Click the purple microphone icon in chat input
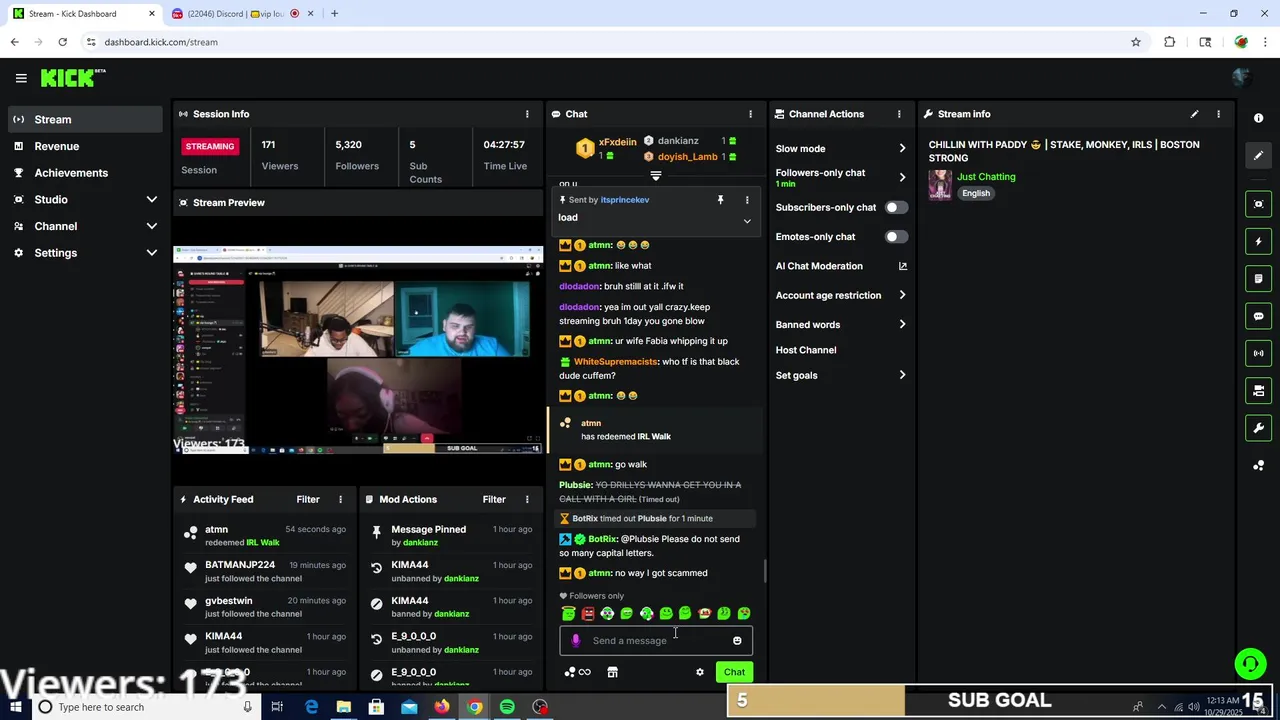Viewport: 1280px width, 720px height. pos(575,641)
